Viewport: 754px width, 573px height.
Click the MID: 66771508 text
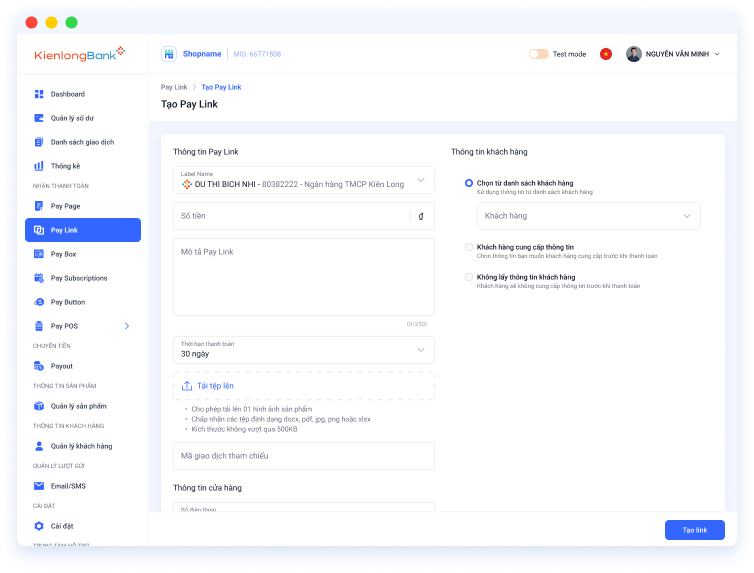[257, 54]
